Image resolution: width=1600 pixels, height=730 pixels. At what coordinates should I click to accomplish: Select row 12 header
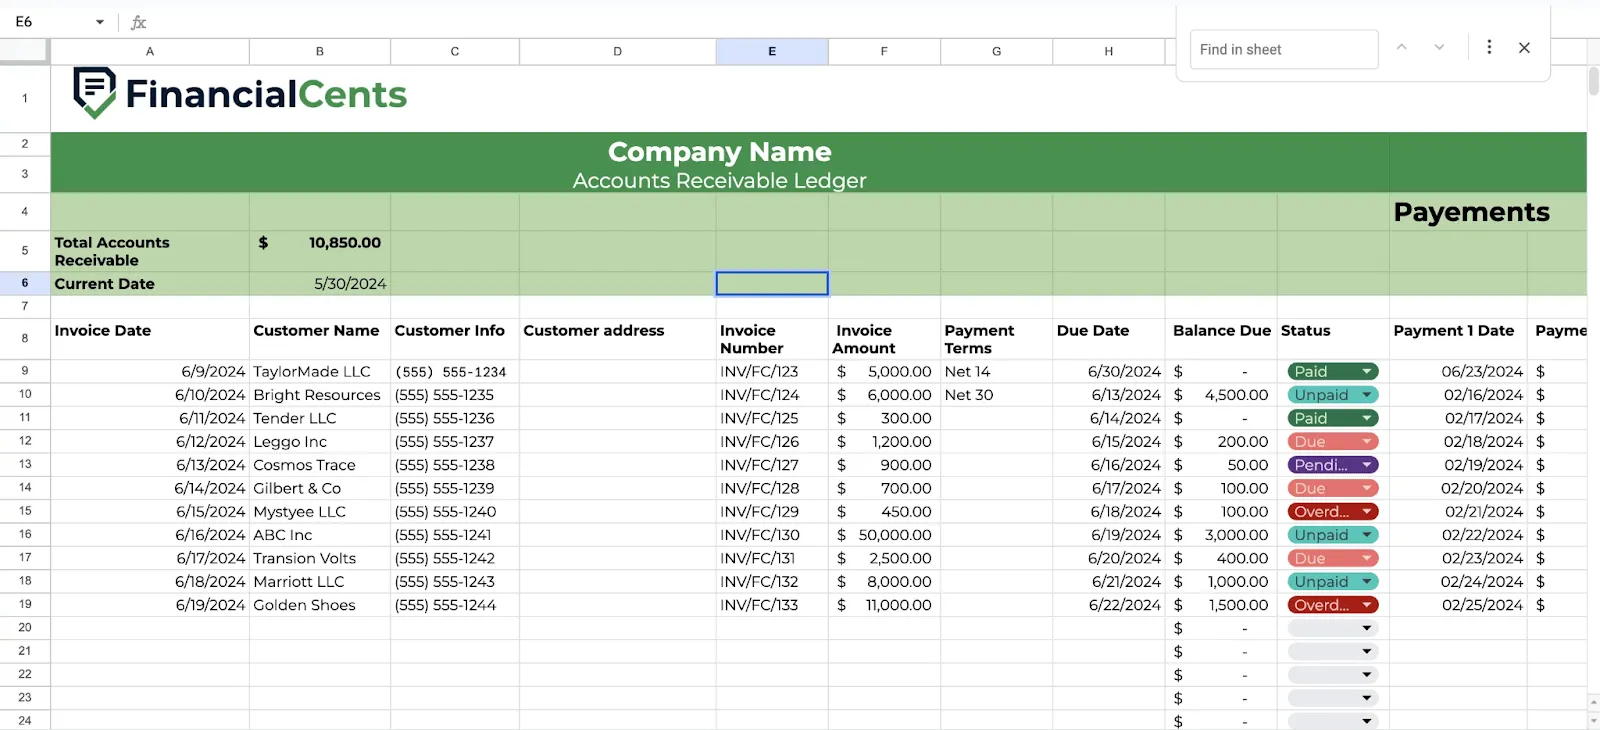(25, 441)
